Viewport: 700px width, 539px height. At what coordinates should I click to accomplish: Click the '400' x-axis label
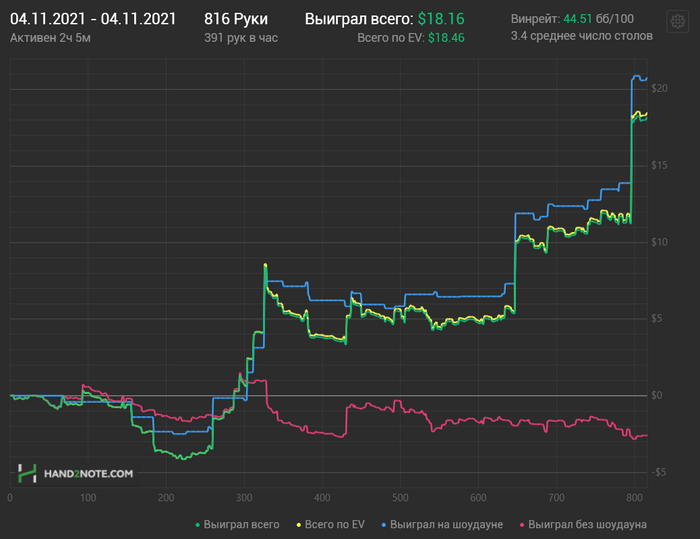coord(322,498)
